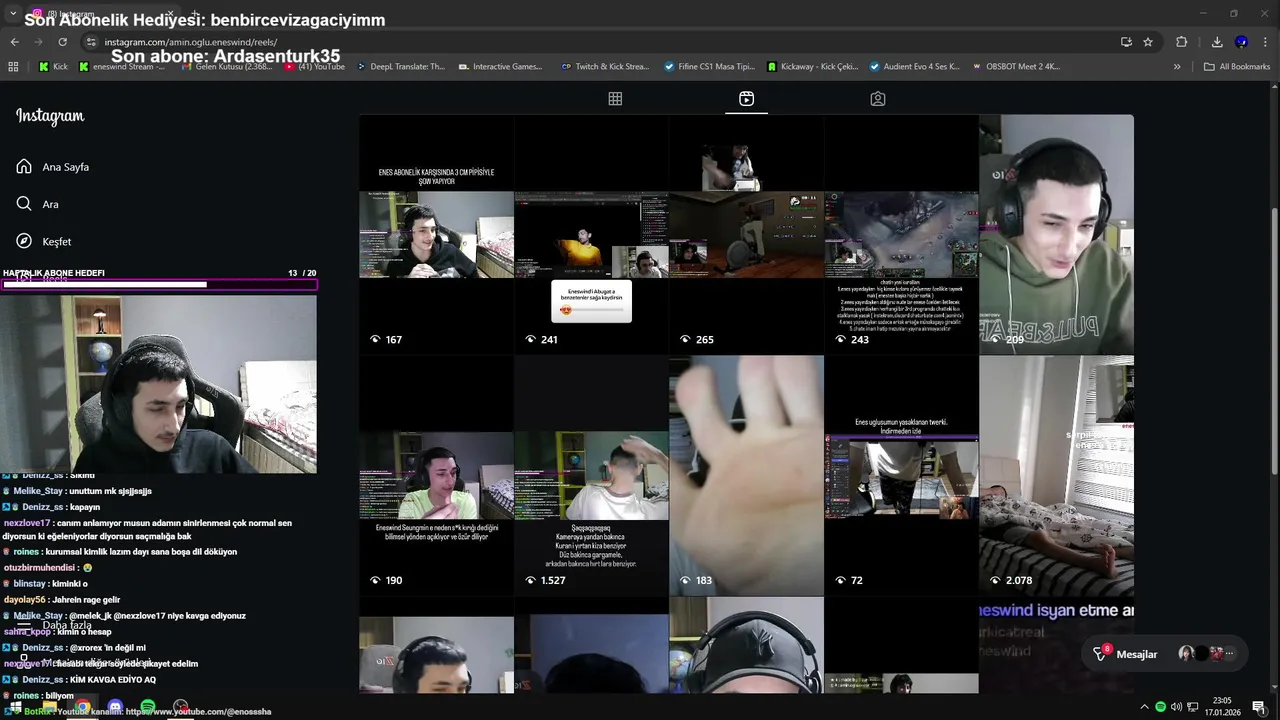Image resolution: width=1280 pixels, height=720 pixels.
Task: Open the Mesajlar messages button
Action: 1165,654
